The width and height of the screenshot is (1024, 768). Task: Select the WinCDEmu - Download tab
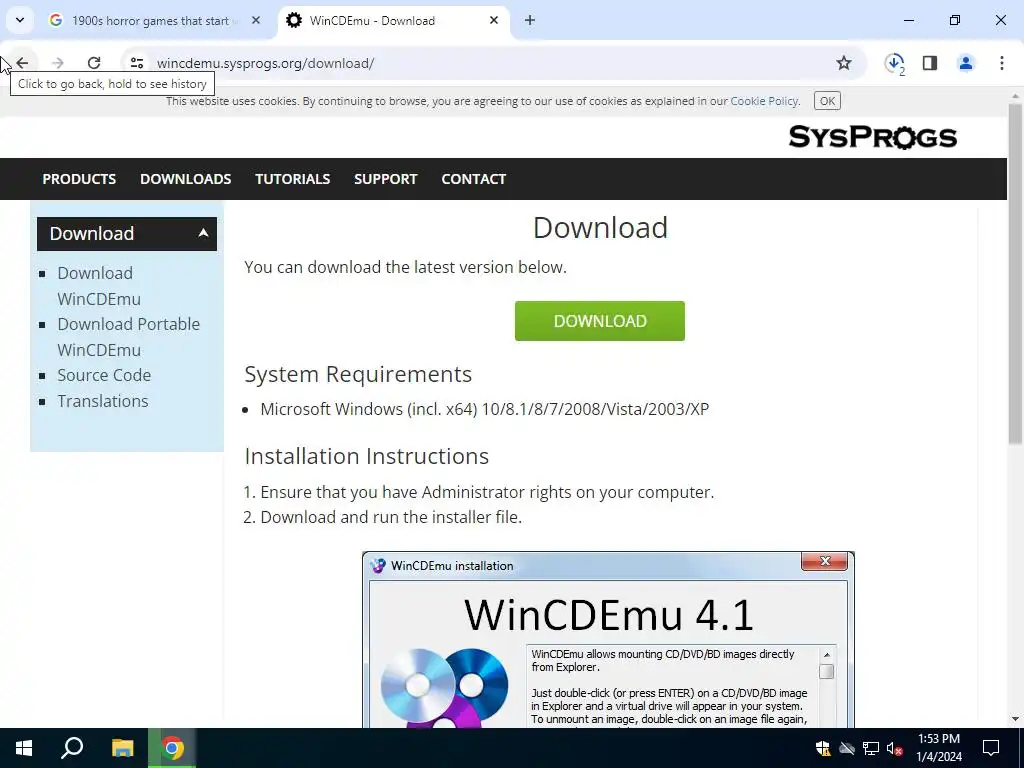pos(394,20)
